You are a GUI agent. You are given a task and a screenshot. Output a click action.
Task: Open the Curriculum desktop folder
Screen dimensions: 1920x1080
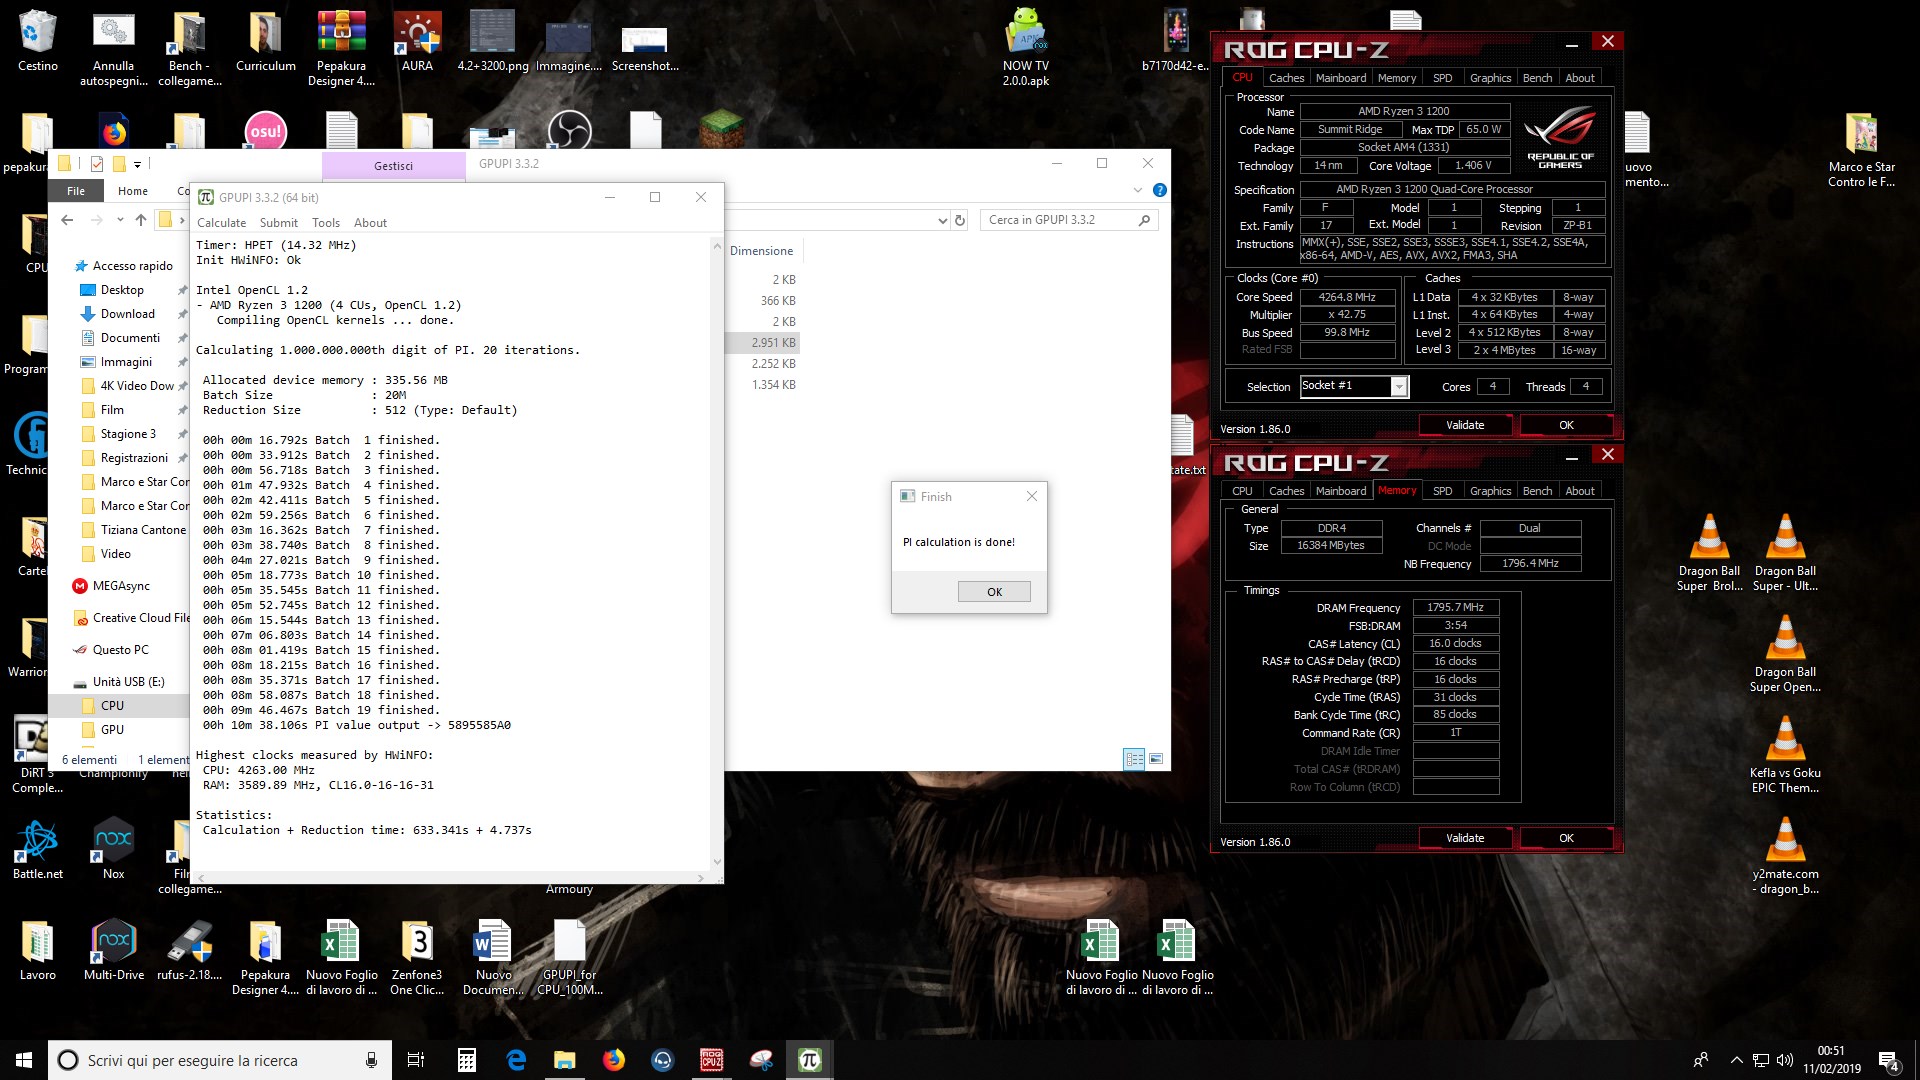coord(265,42)
